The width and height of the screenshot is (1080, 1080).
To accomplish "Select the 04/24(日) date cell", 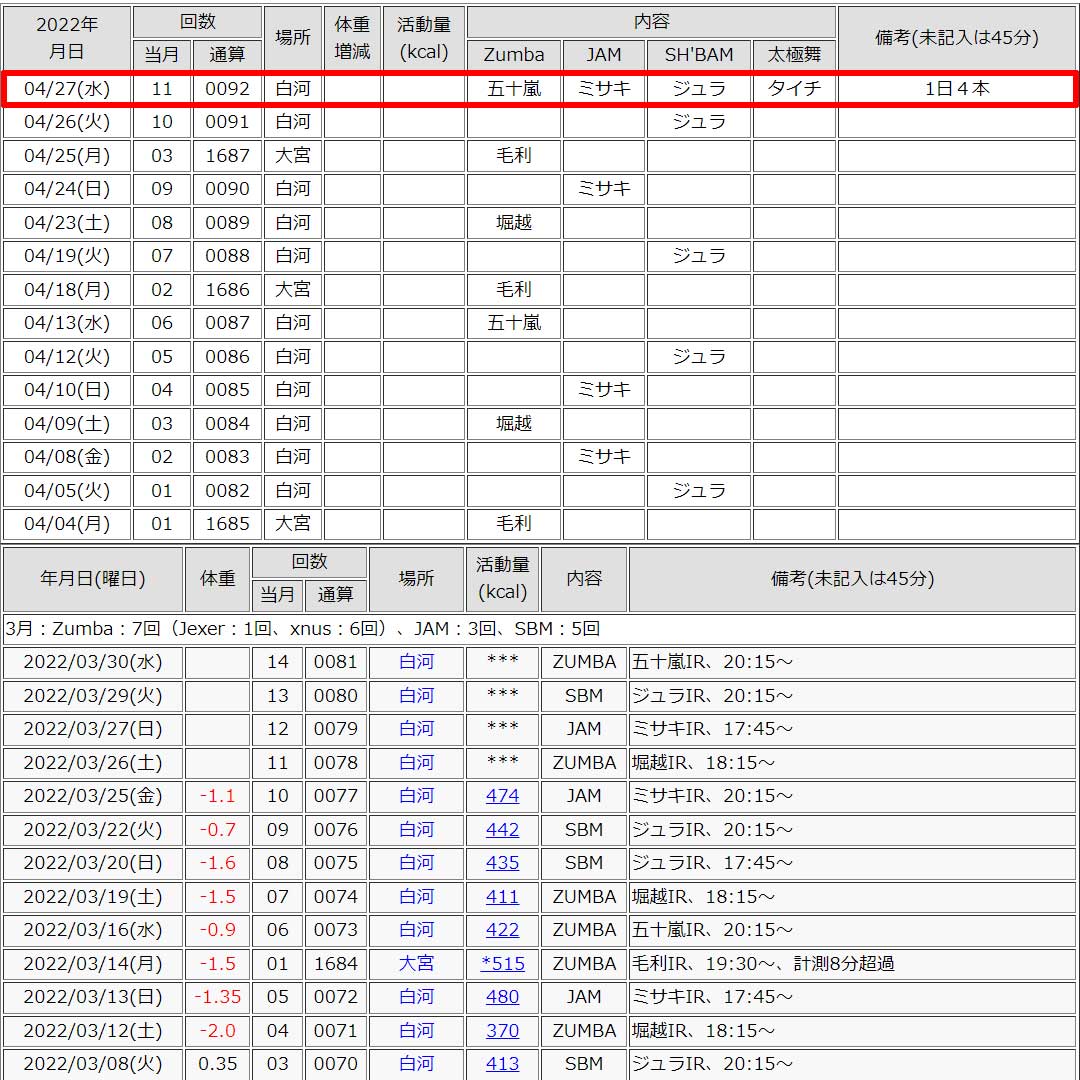I will (x=67, y=189).
